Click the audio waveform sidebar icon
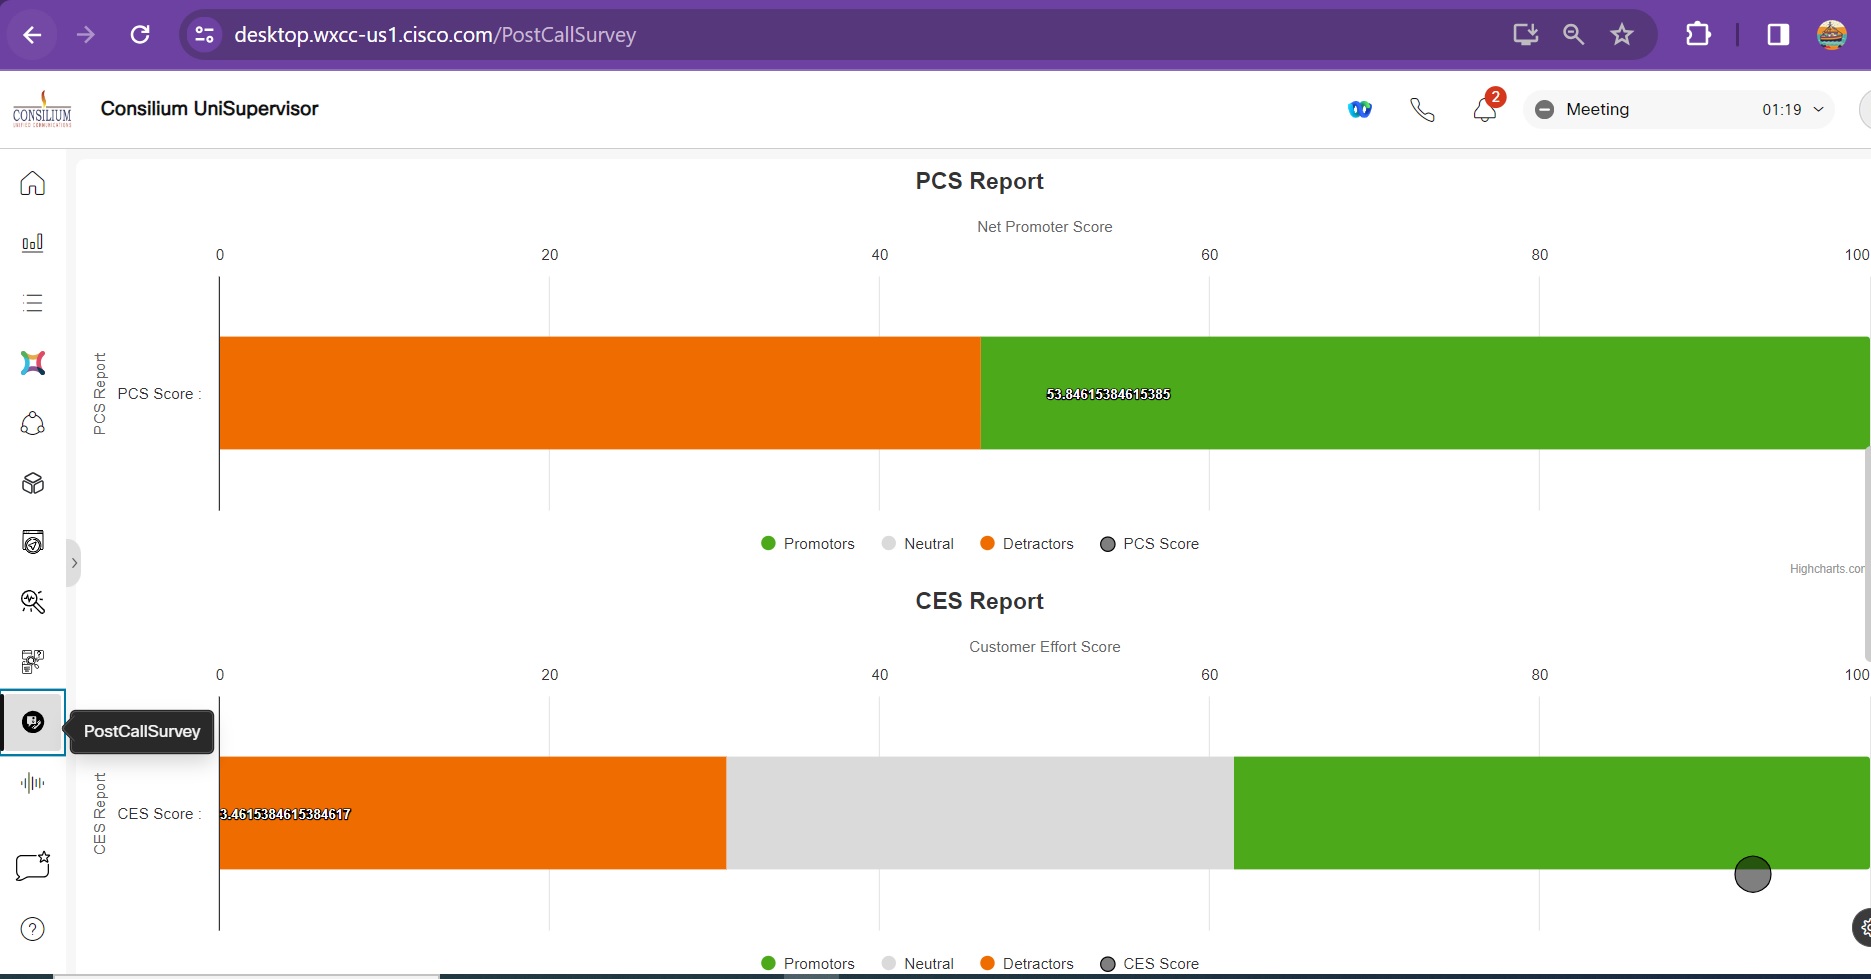The width and height of the screenshot is (1871, 979). (x=33, y=783)
